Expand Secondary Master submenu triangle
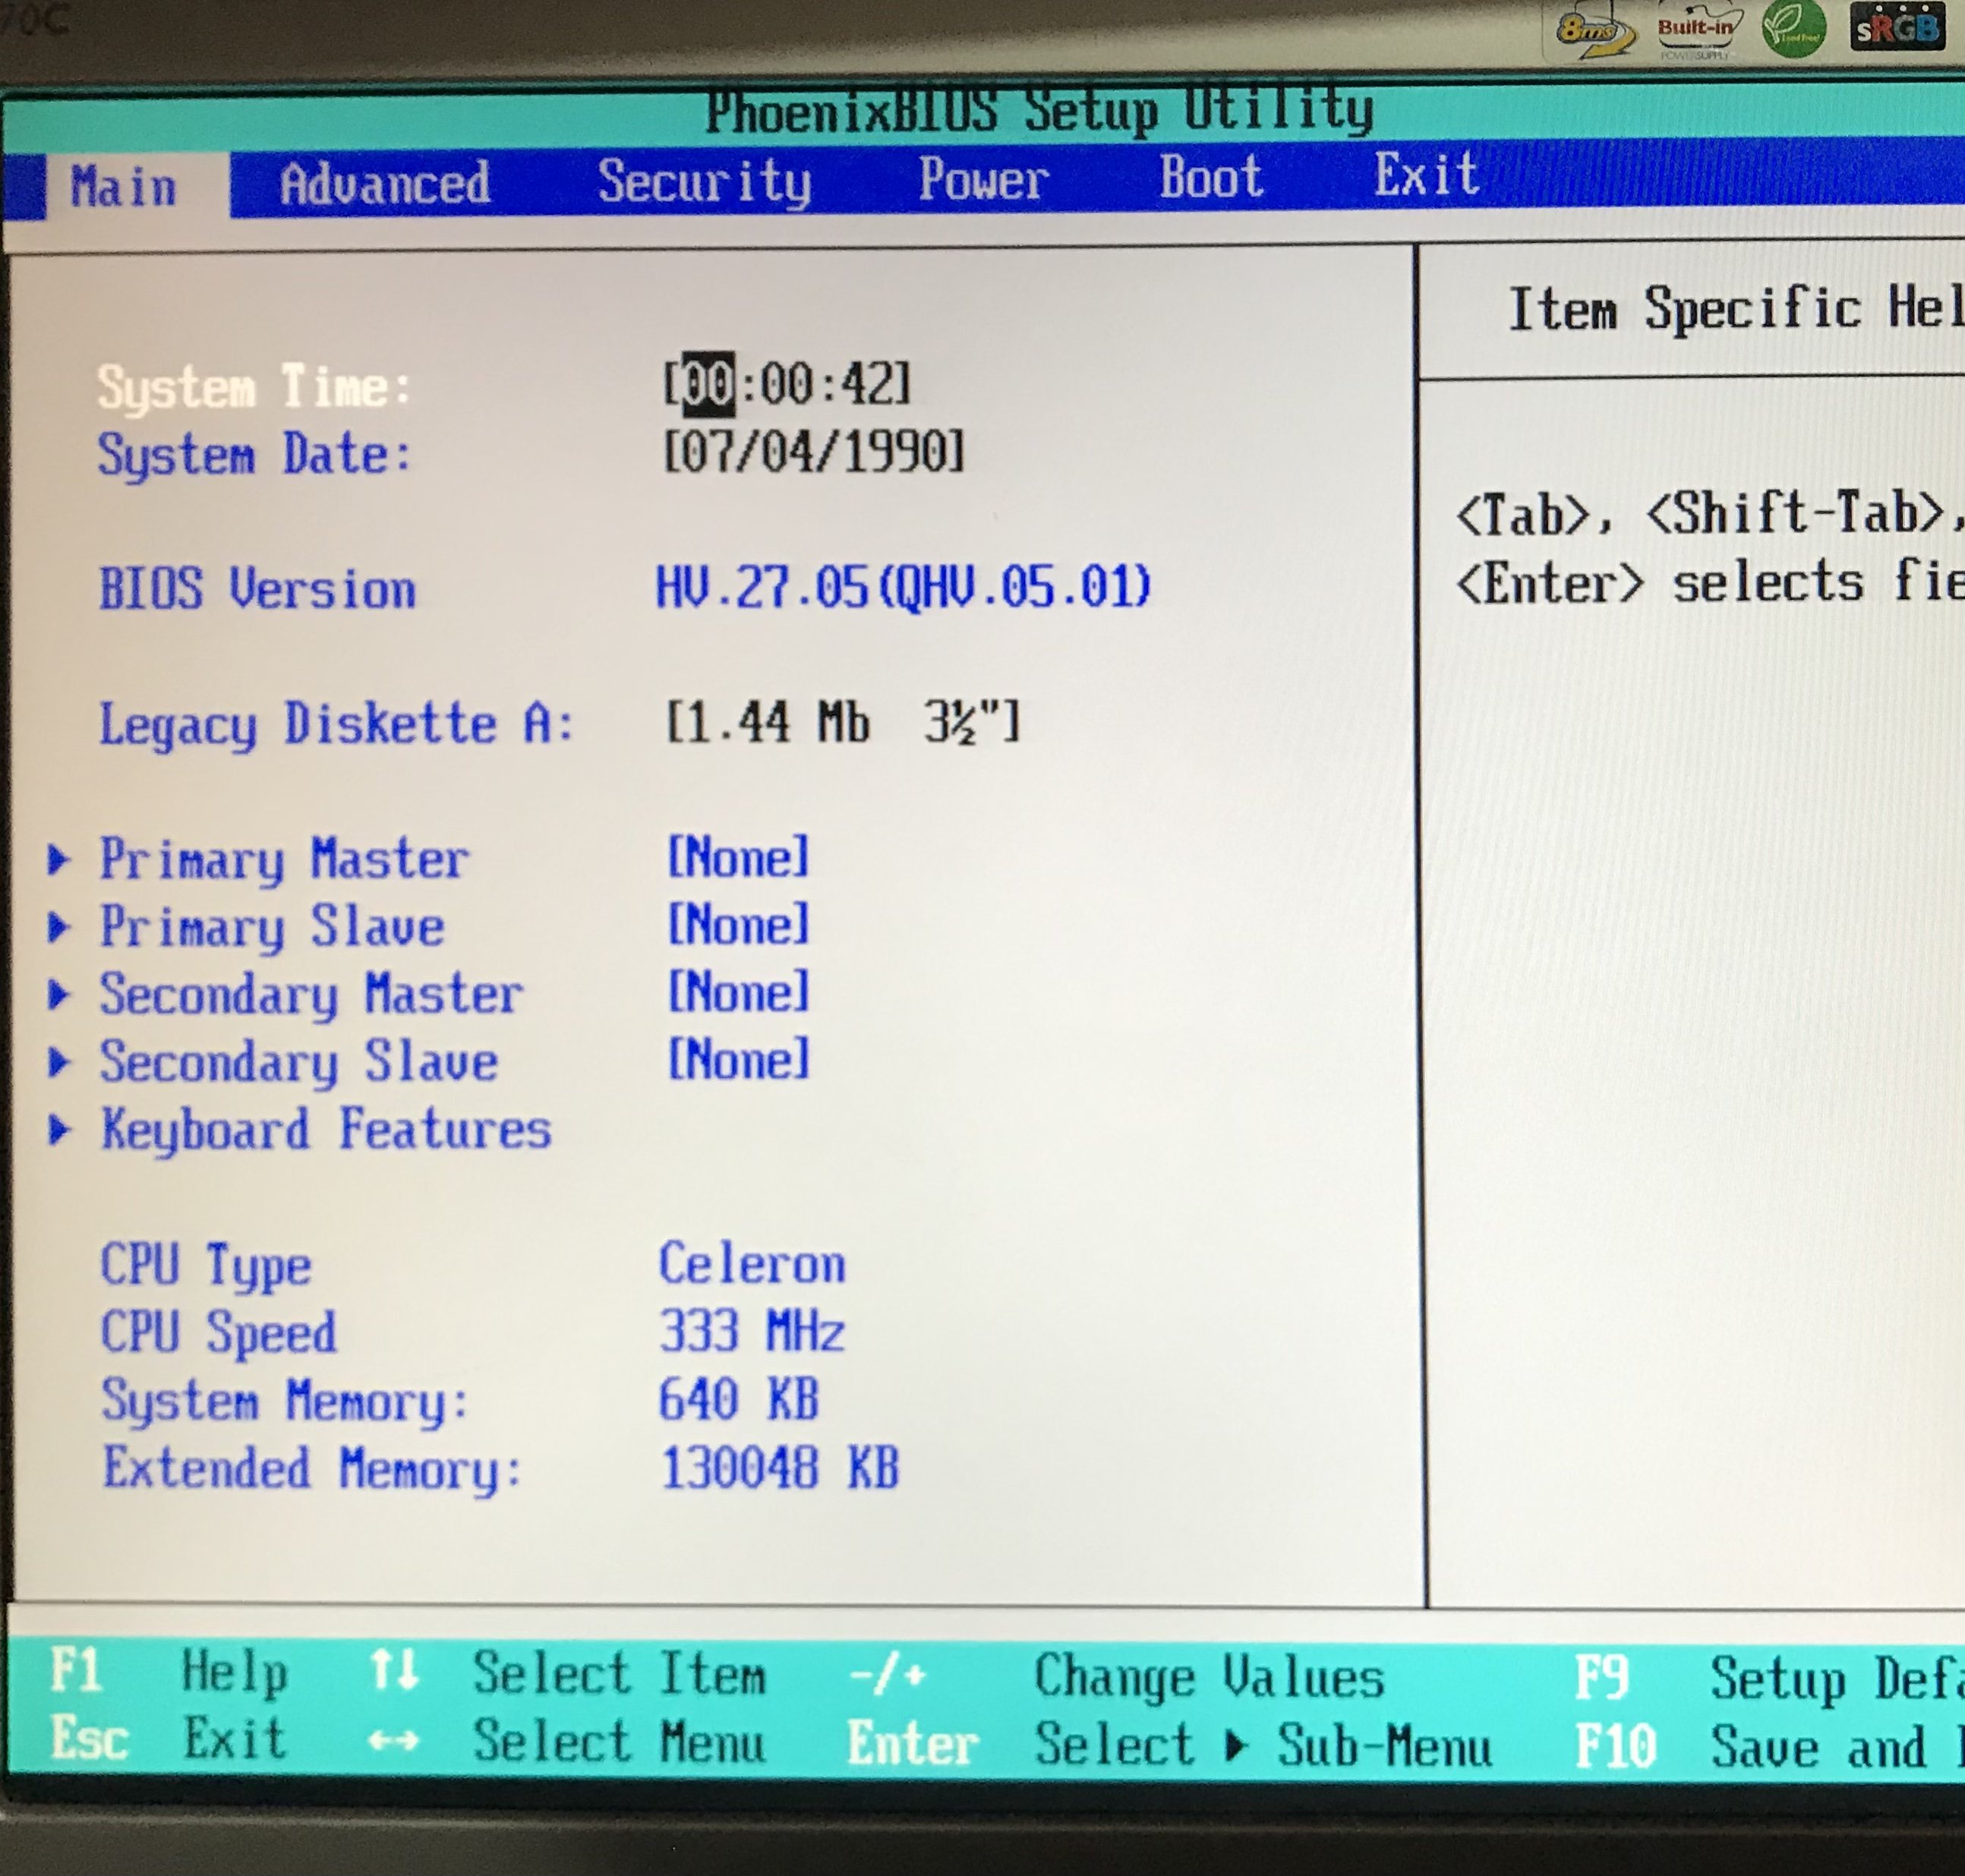 coord(59,994)
